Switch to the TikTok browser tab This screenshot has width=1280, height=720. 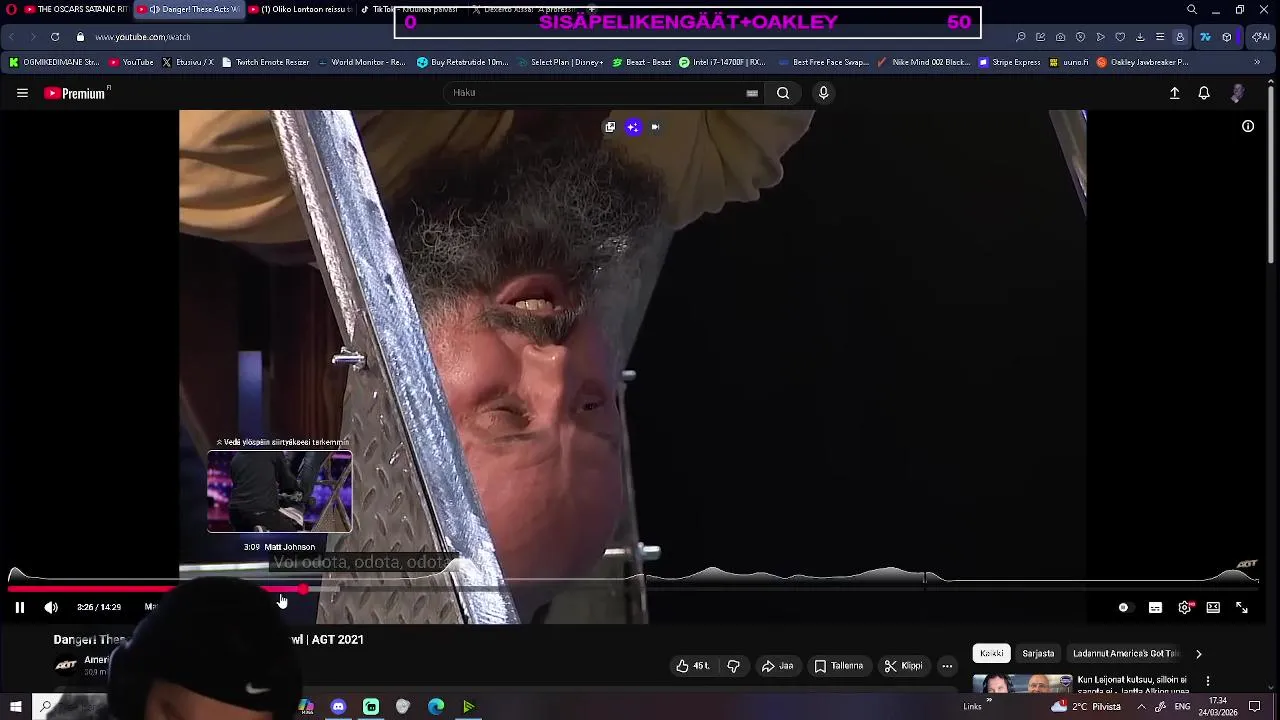click(410, 9)
